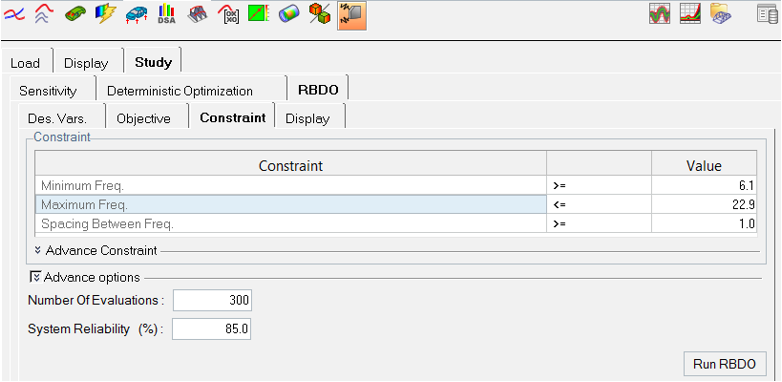
Task: Click the DSA bar chart icon
Action: [x=167, y=13]
